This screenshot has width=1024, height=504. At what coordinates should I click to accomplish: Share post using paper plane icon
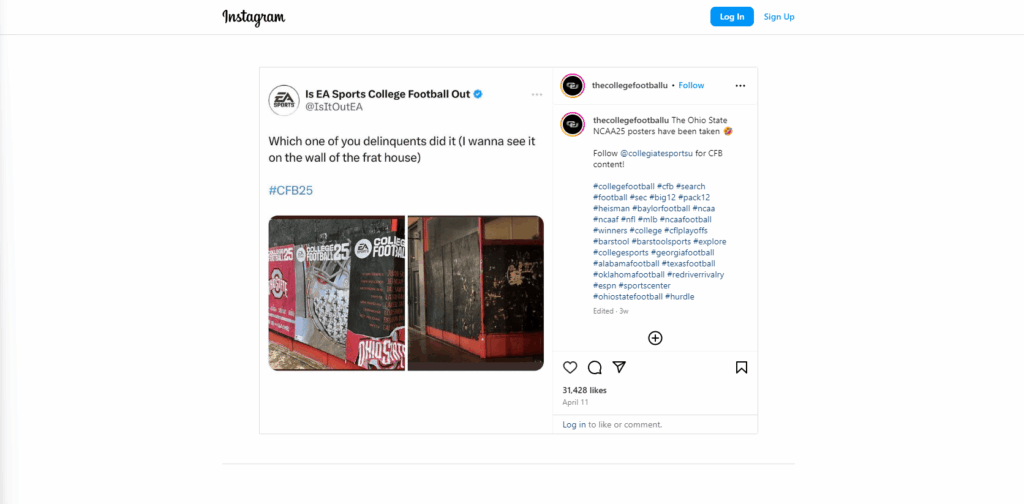(x=619, y=368)
